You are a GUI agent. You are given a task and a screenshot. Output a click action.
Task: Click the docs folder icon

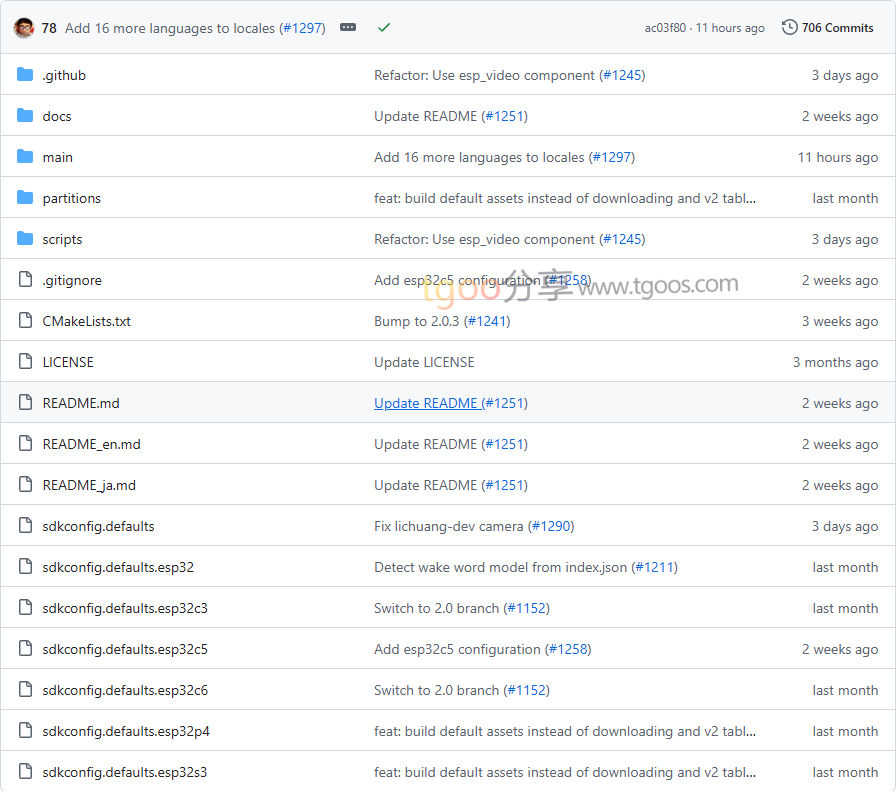(x=25, y=116)
